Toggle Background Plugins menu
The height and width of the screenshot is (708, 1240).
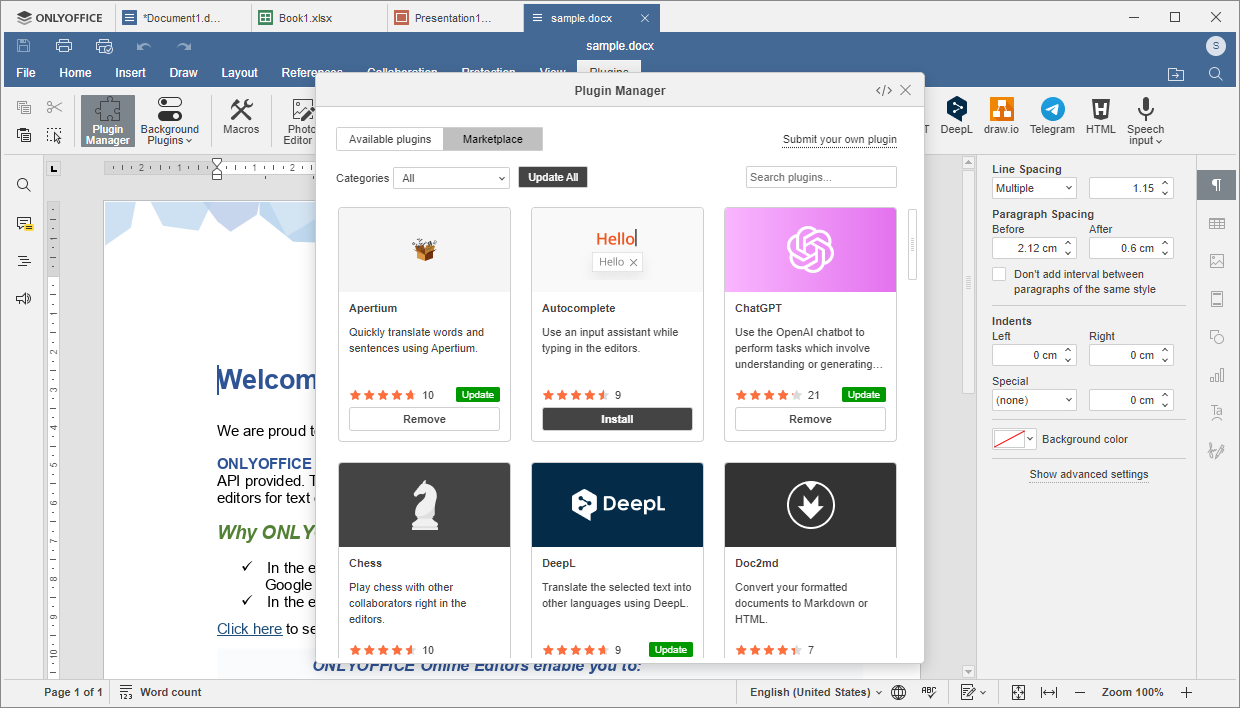[x=169, y=120]
